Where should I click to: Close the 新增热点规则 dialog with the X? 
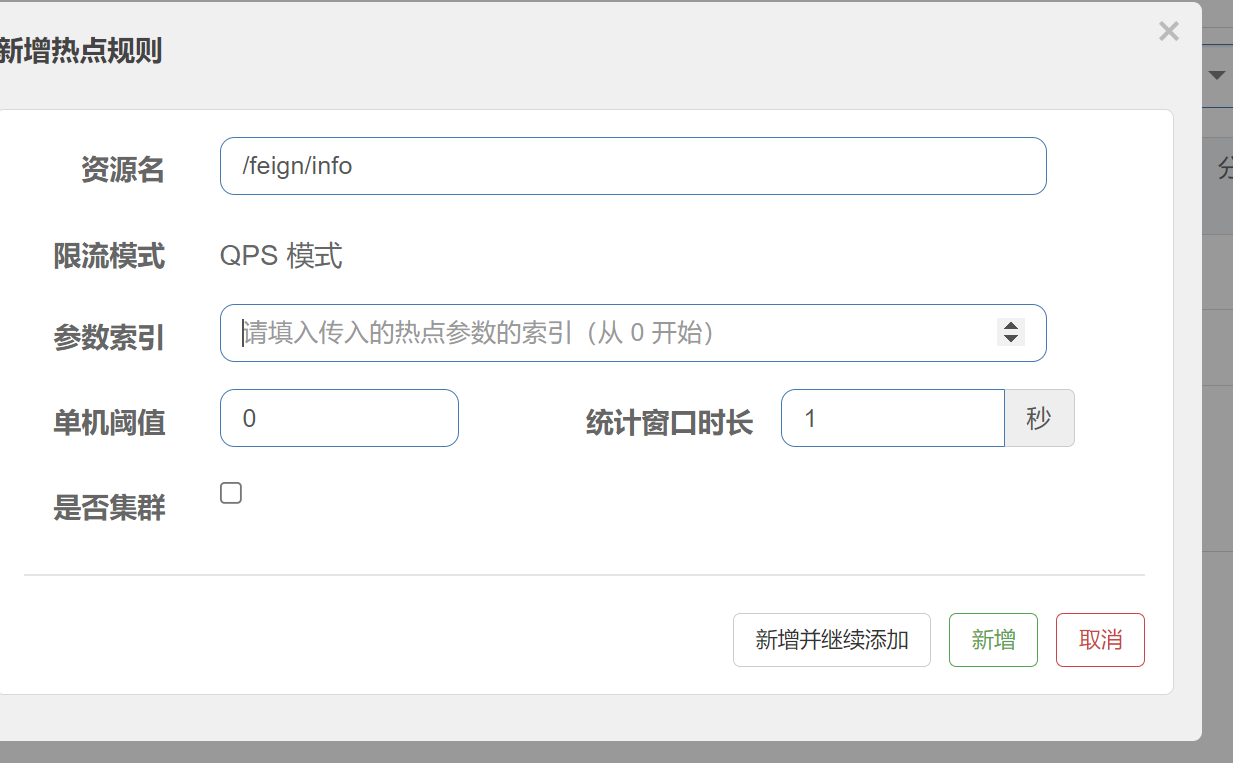tap(1168, 32)
